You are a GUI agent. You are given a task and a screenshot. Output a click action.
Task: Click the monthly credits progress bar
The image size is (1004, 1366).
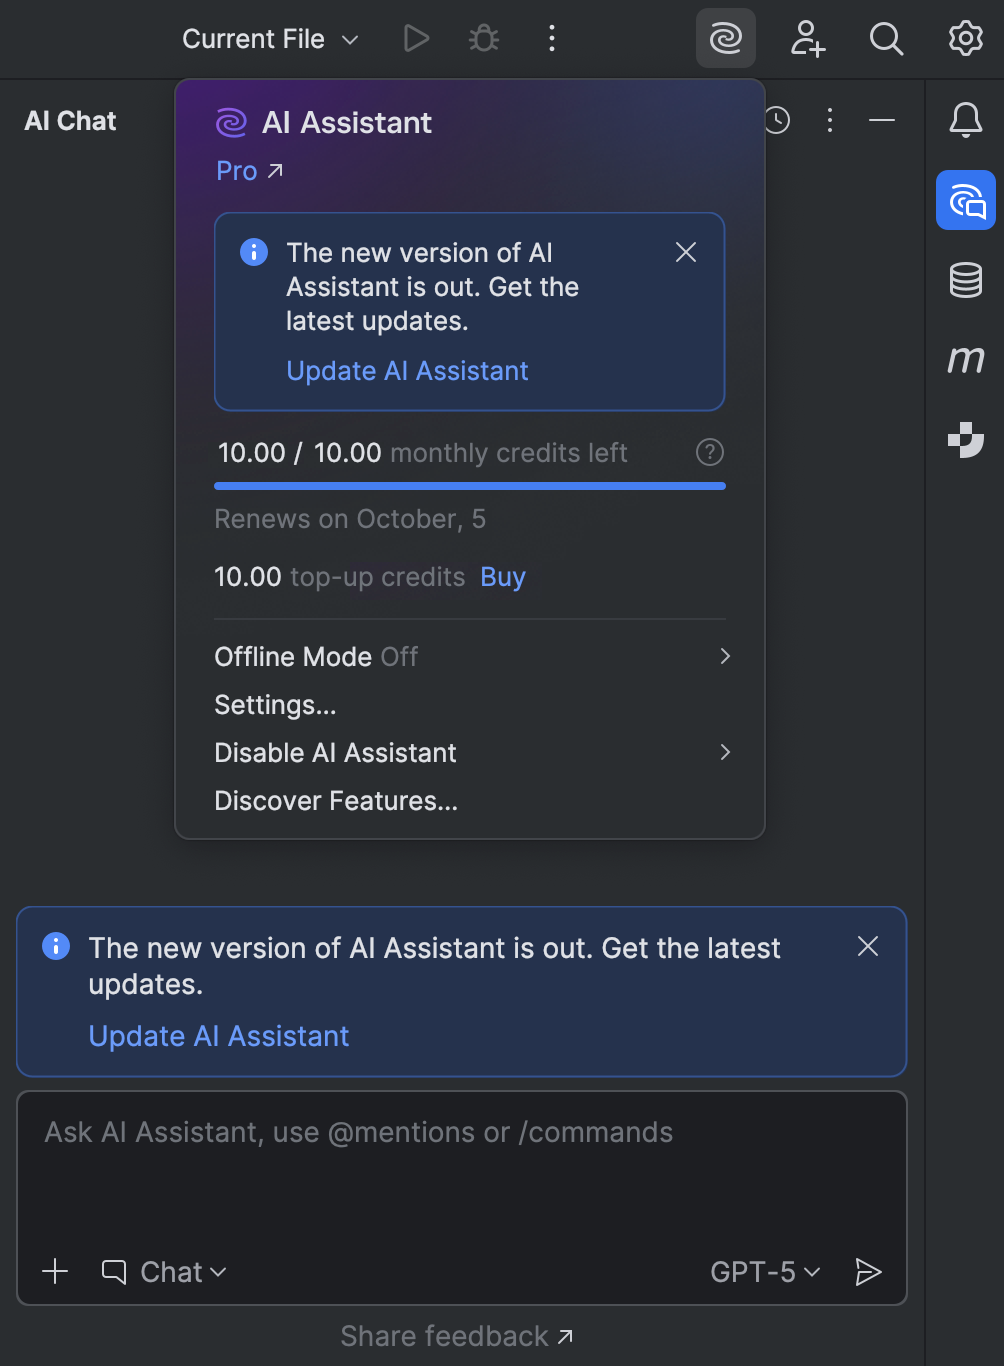point(470,486)
